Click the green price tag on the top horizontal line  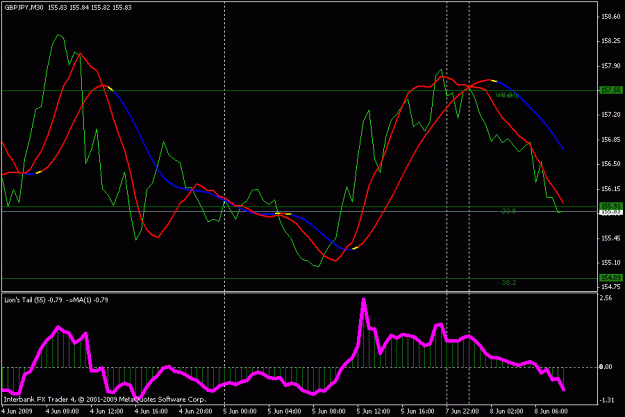click(x=611, y=90)
